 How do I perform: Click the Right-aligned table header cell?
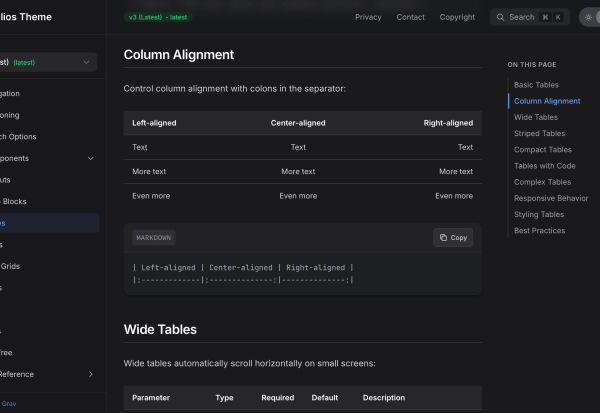[448, 123]
